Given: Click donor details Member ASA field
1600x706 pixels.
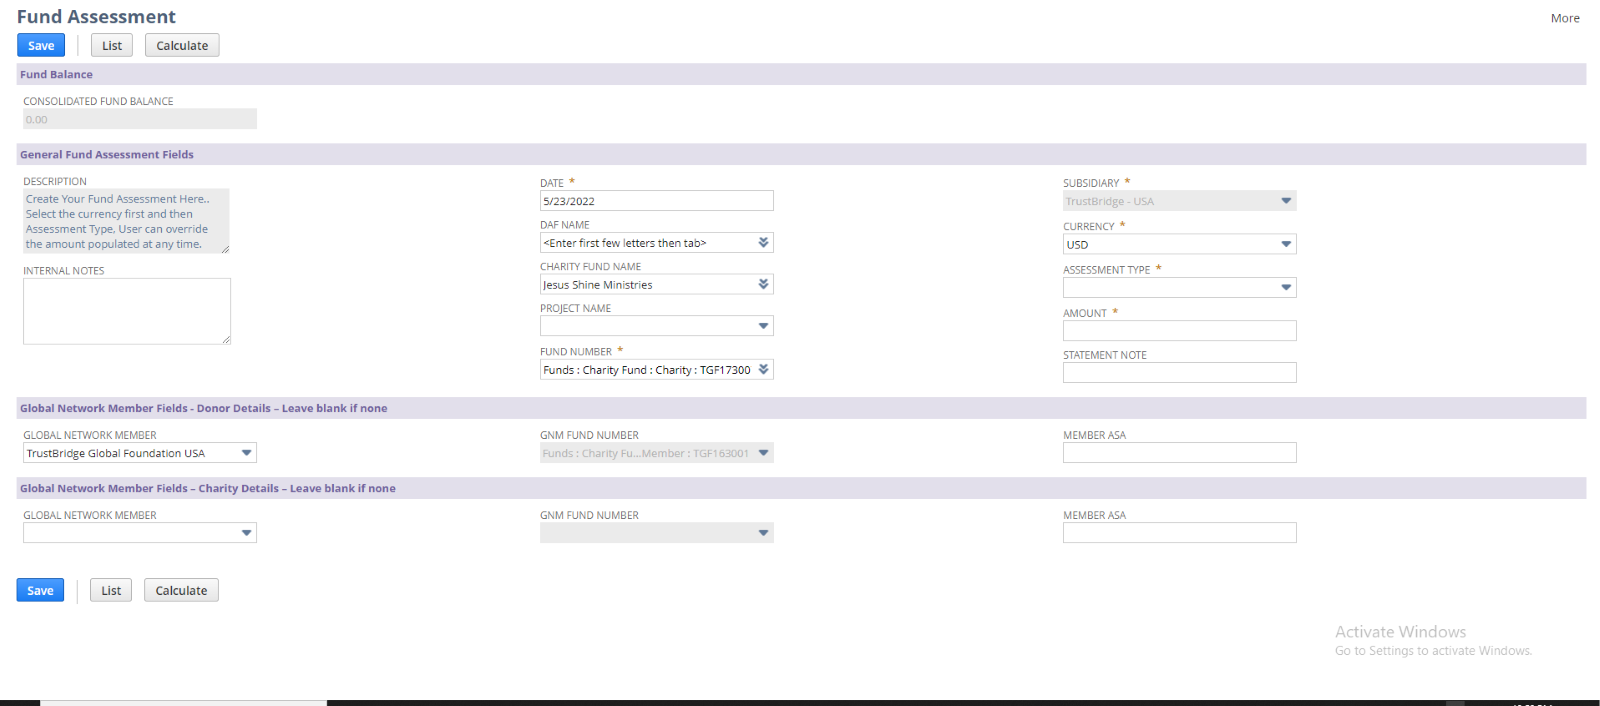Looking at the screenshot, I should 1179,453.
